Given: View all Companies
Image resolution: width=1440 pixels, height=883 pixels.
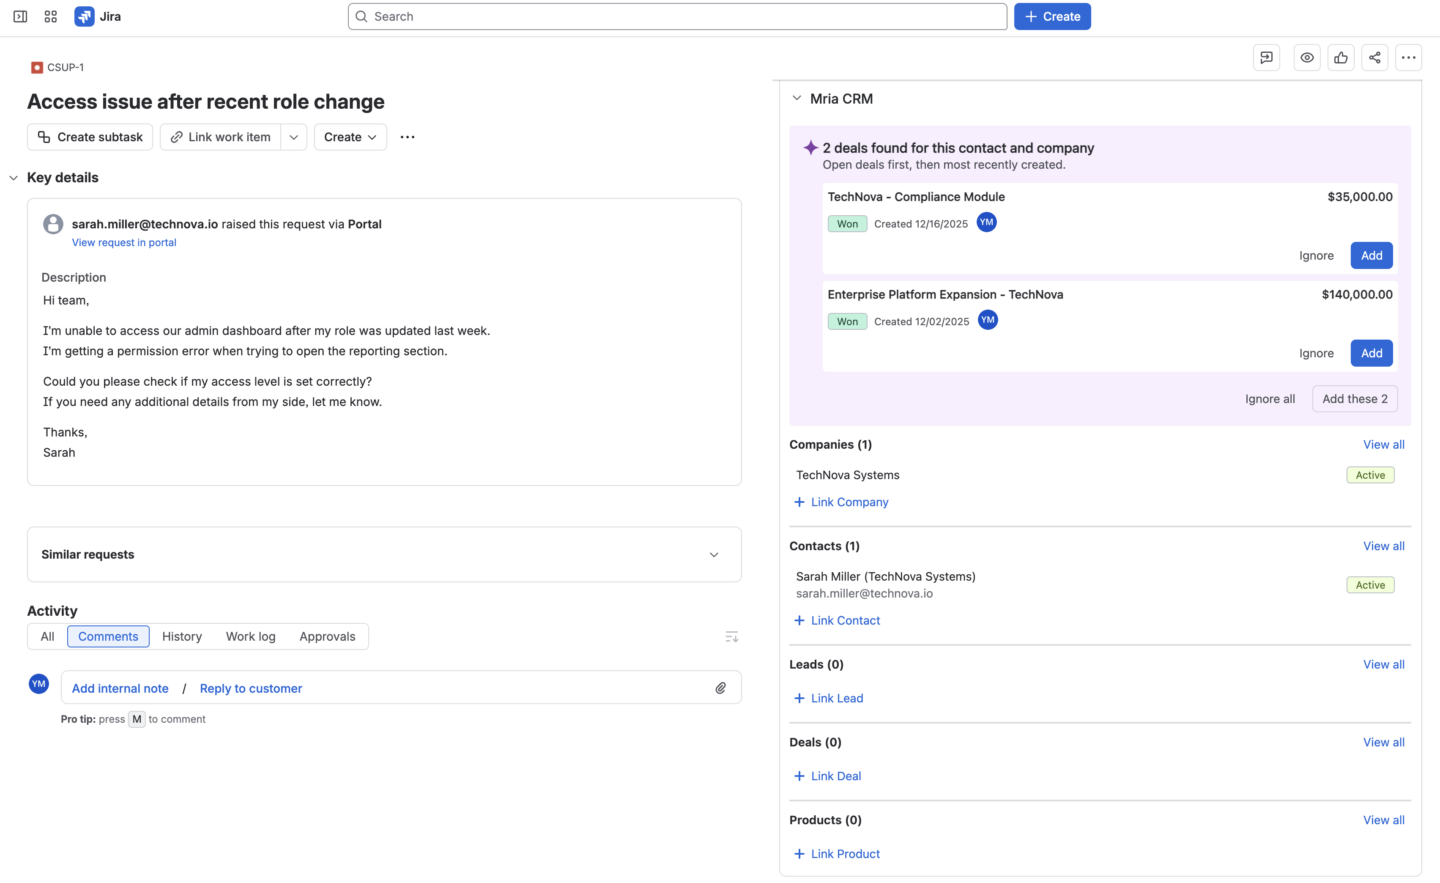Looking at the screenshot, I should click(x=1384, y=445).
